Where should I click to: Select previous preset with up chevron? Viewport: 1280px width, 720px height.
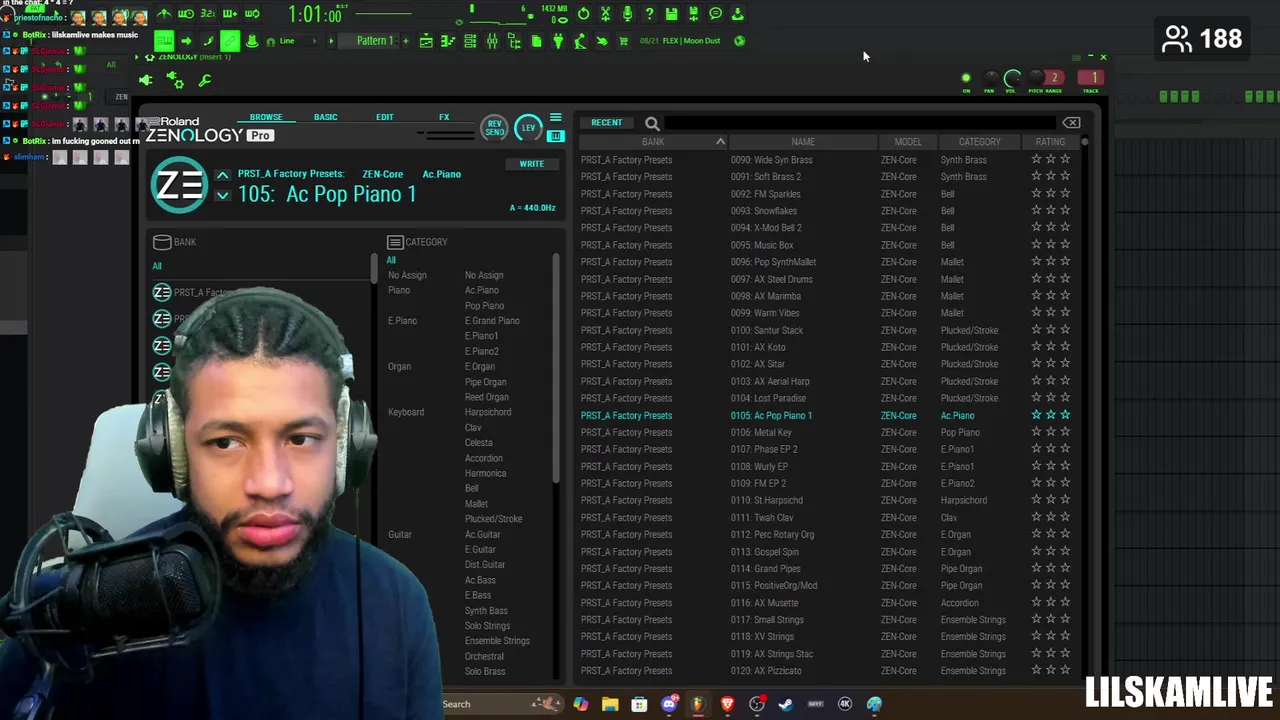[222, 175]
